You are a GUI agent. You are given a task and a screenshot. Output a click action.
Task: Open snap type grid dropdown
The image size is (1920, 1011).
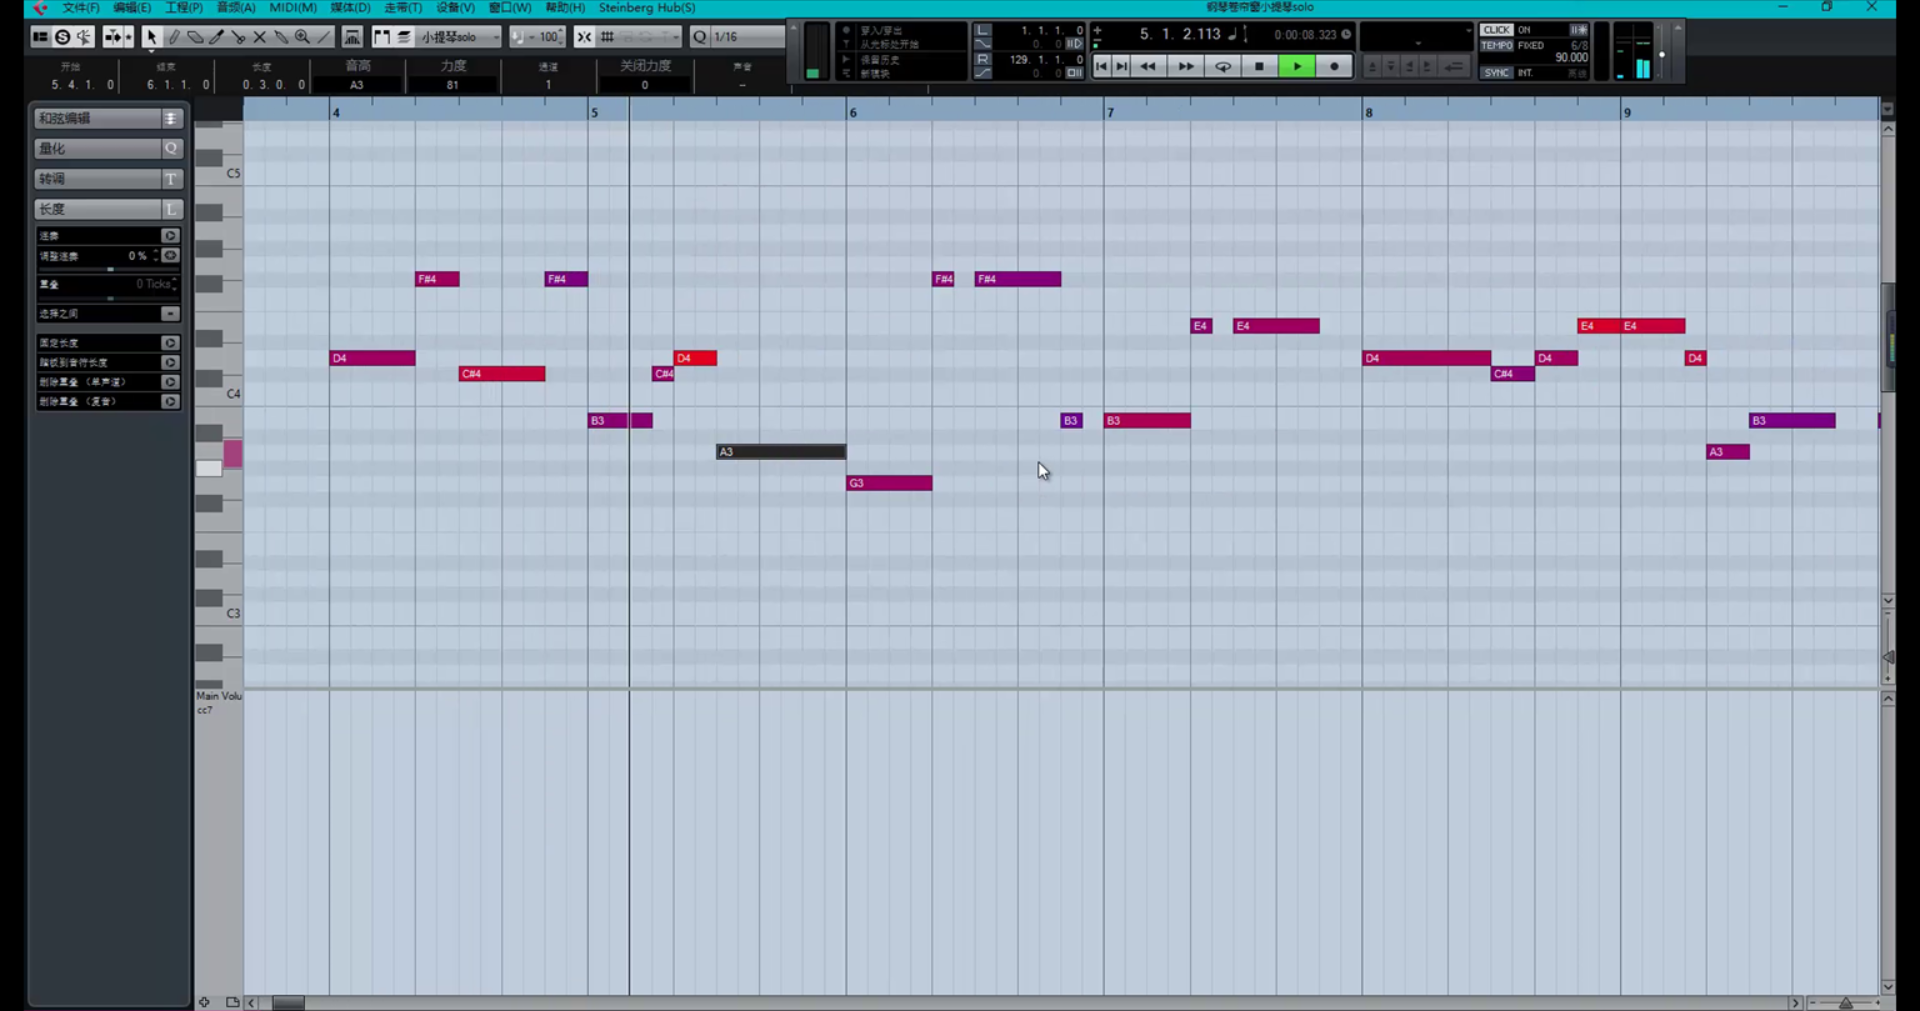click(x=607, y=37)
